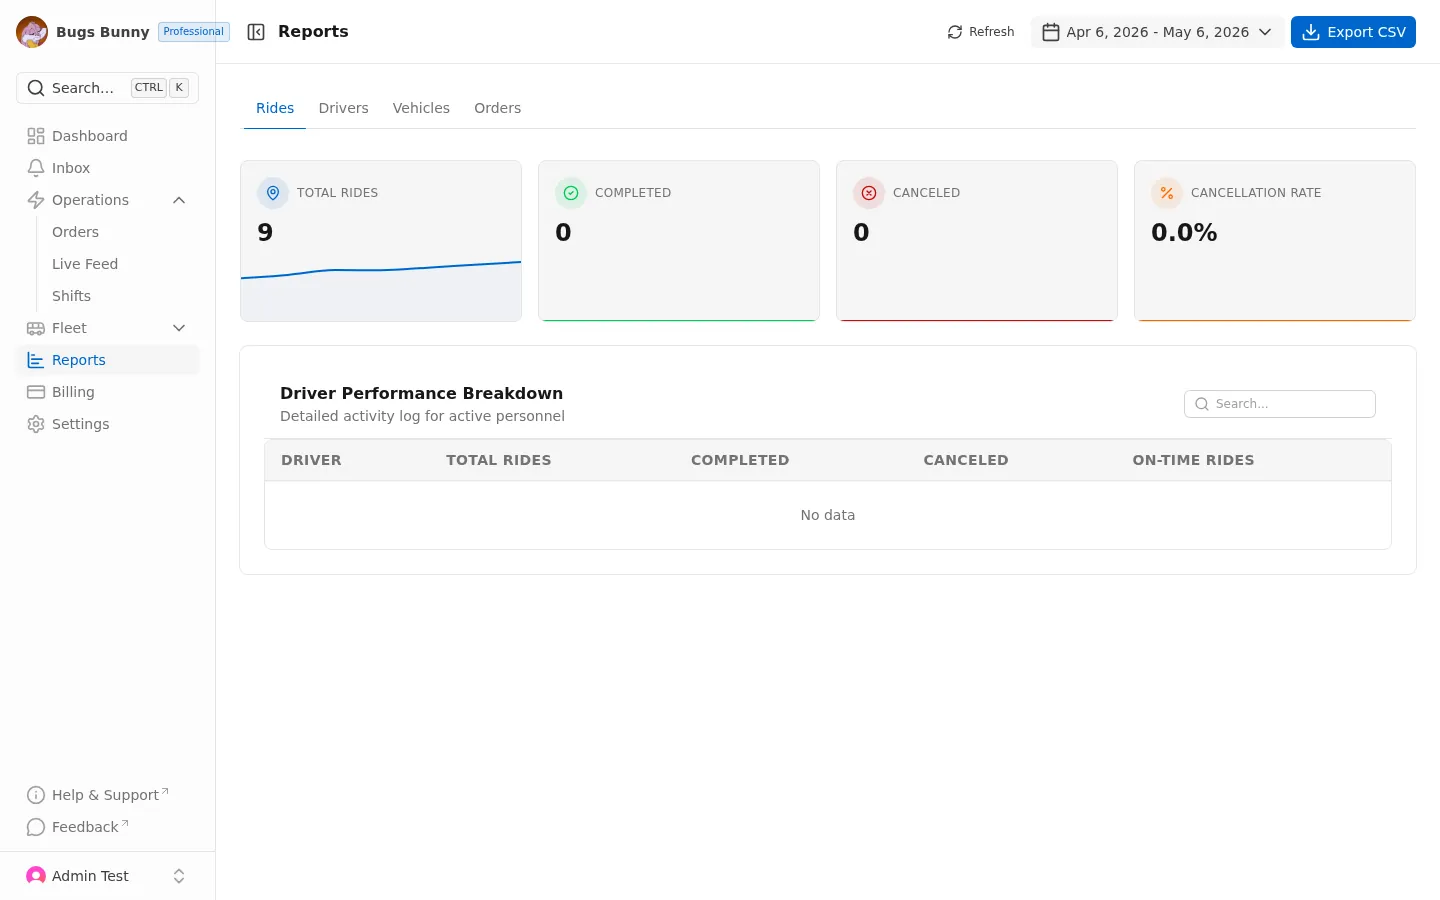This screenshot has width=1440, height=900.
Task: Collapse the Operations section chevron
Action: (x=179, y=200)
